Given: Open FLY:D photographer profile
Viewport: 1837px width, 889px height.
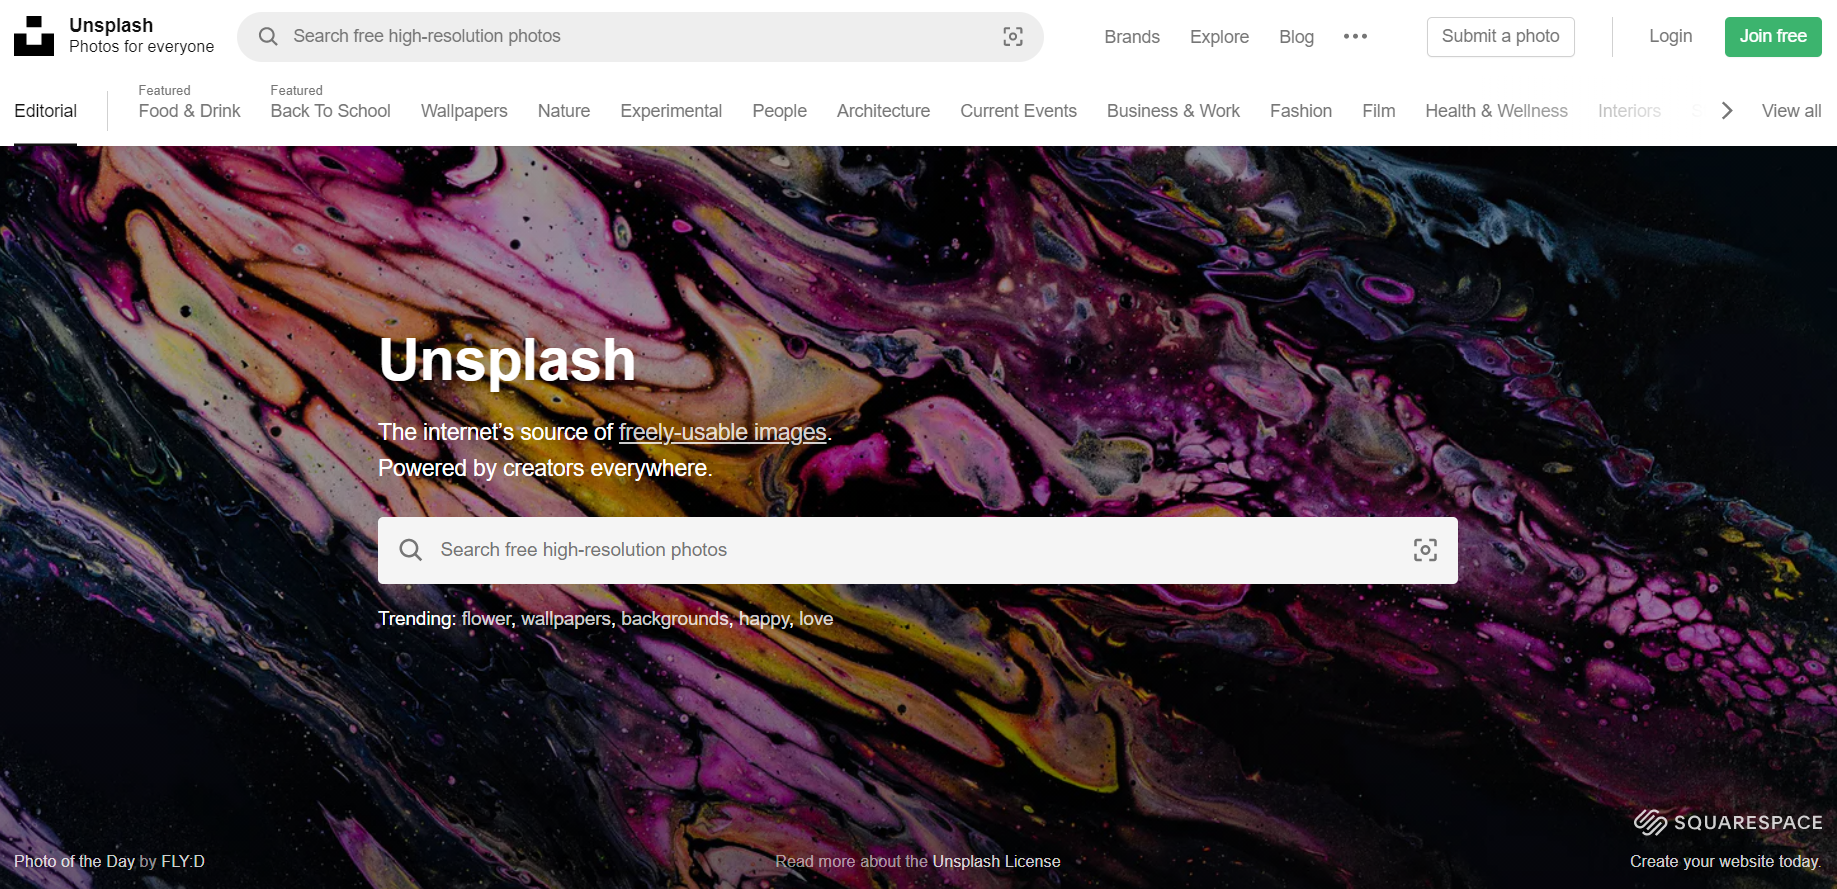Looking at the screenshot, I should click(x=183, y=861).
